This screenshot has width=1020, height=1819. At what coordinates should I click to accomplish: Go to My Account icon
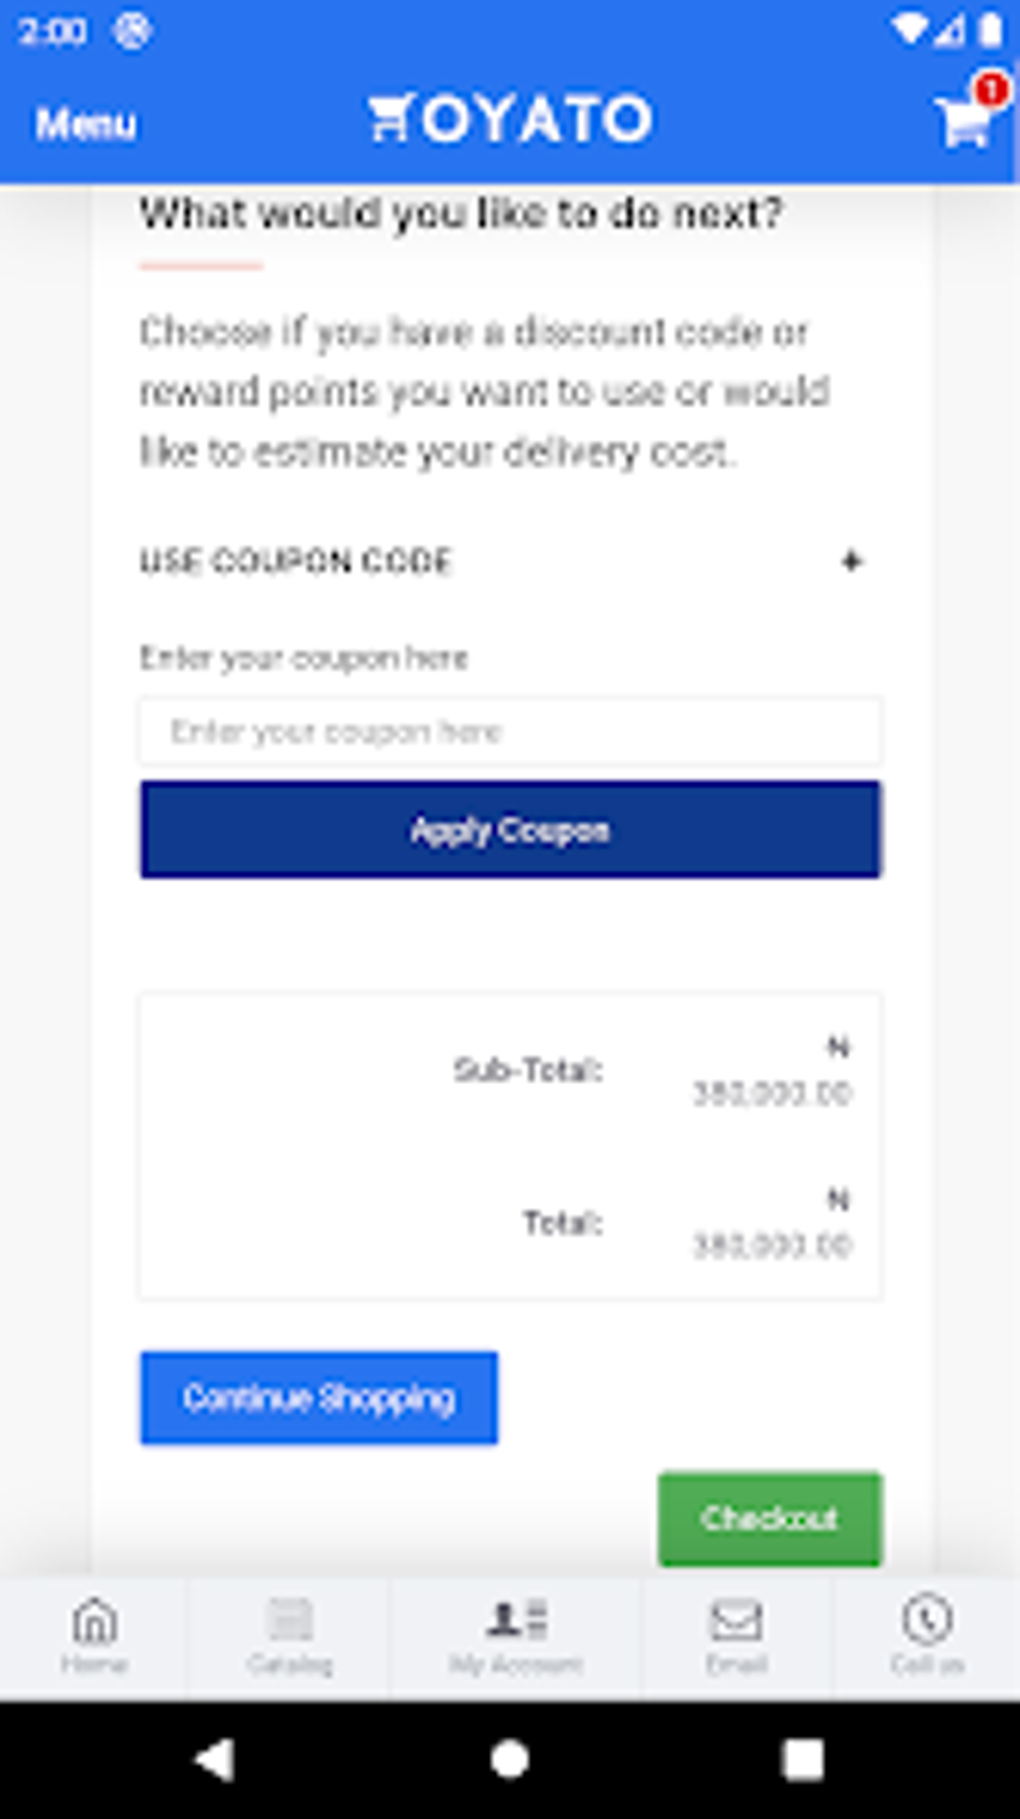[x=516, y=1622]
